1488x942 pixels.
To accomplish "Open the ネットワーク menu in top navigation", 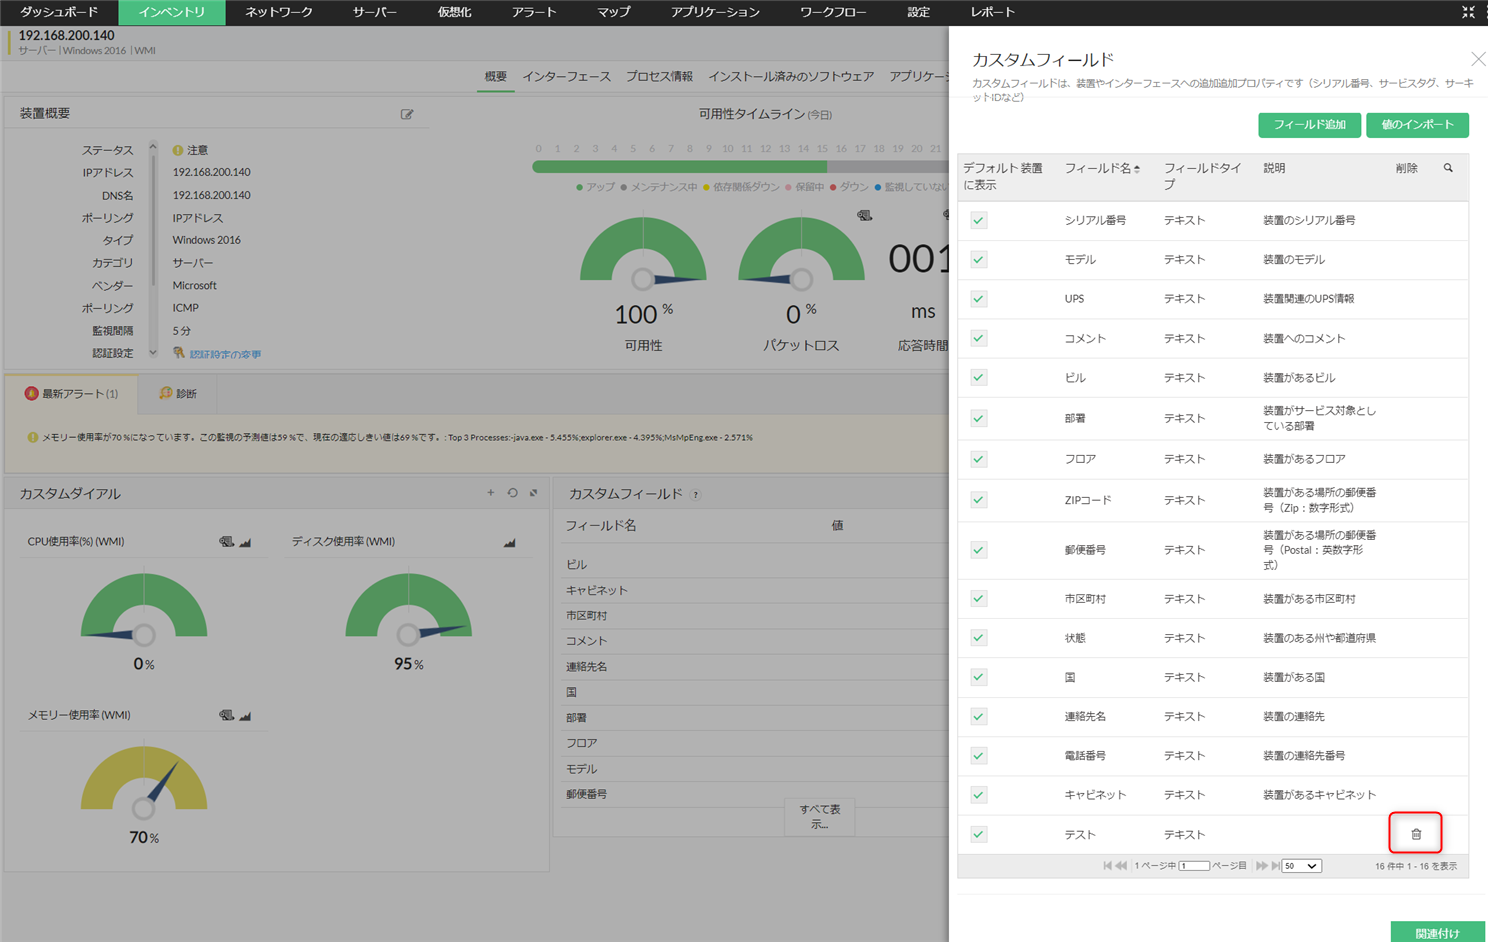I will [279, 12].
